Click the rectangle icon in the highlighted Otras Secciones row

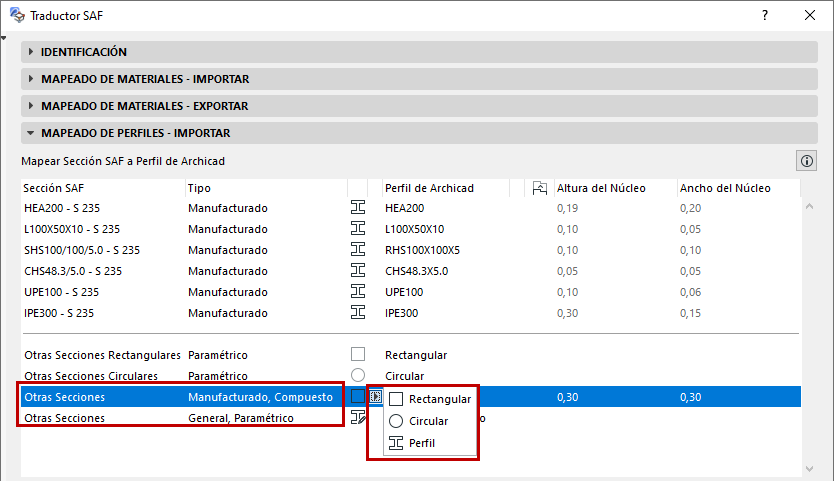click(x=358, y=396)
